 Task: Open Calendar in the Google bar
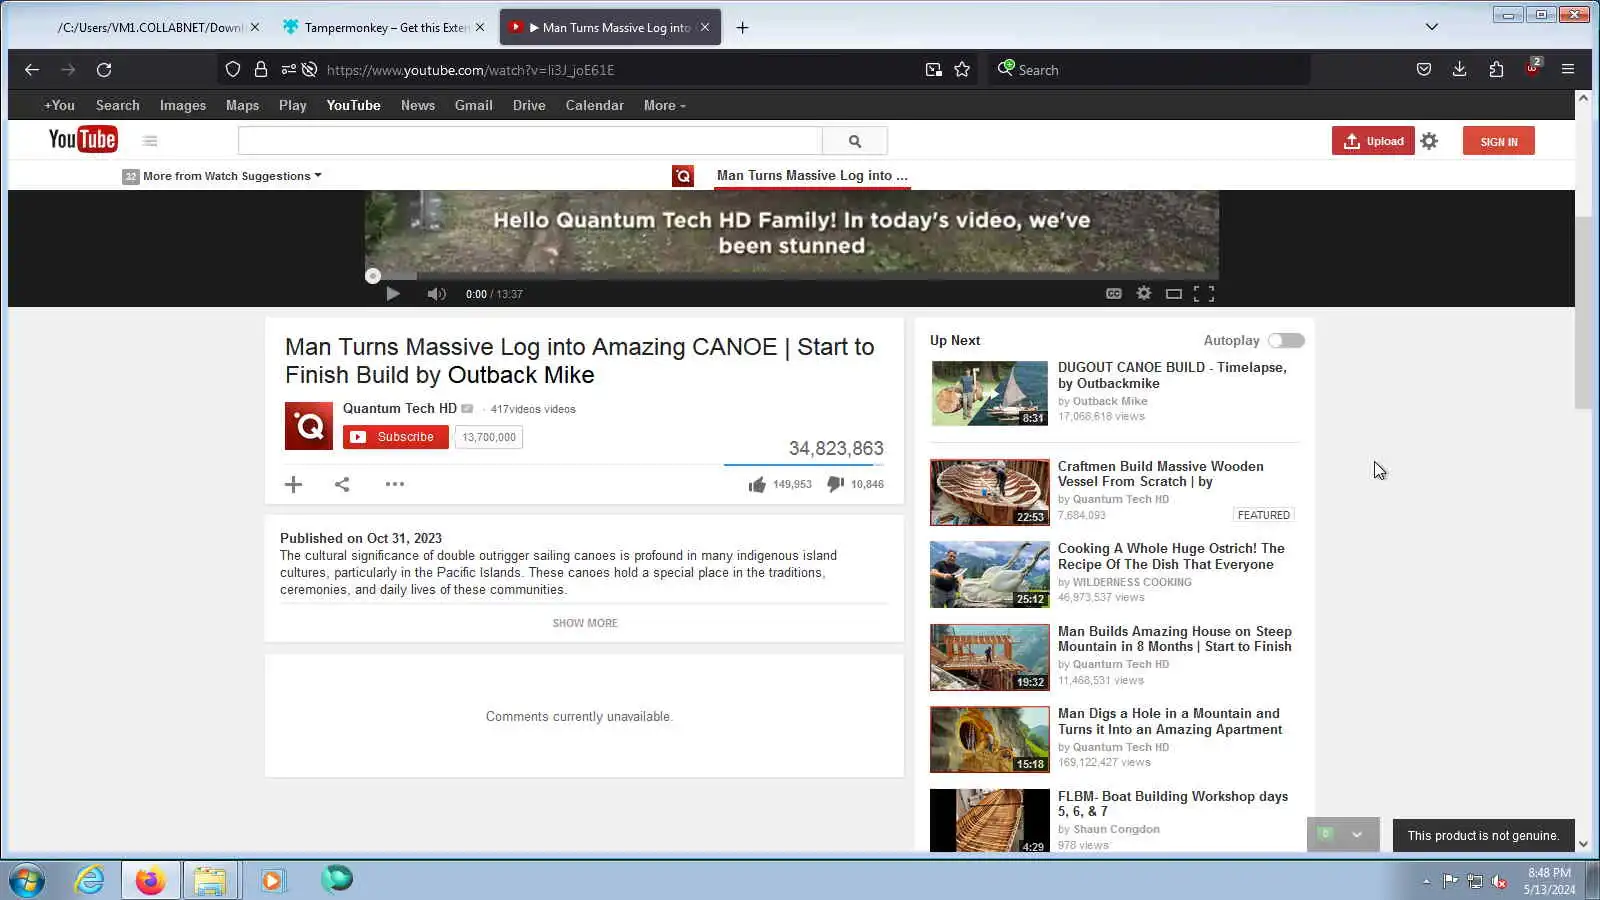[x=595, y=106]
